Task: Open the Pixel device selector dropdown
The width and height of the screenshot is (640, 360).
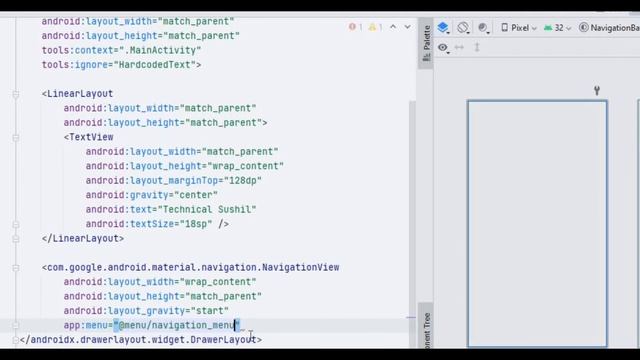Action: 519,28
